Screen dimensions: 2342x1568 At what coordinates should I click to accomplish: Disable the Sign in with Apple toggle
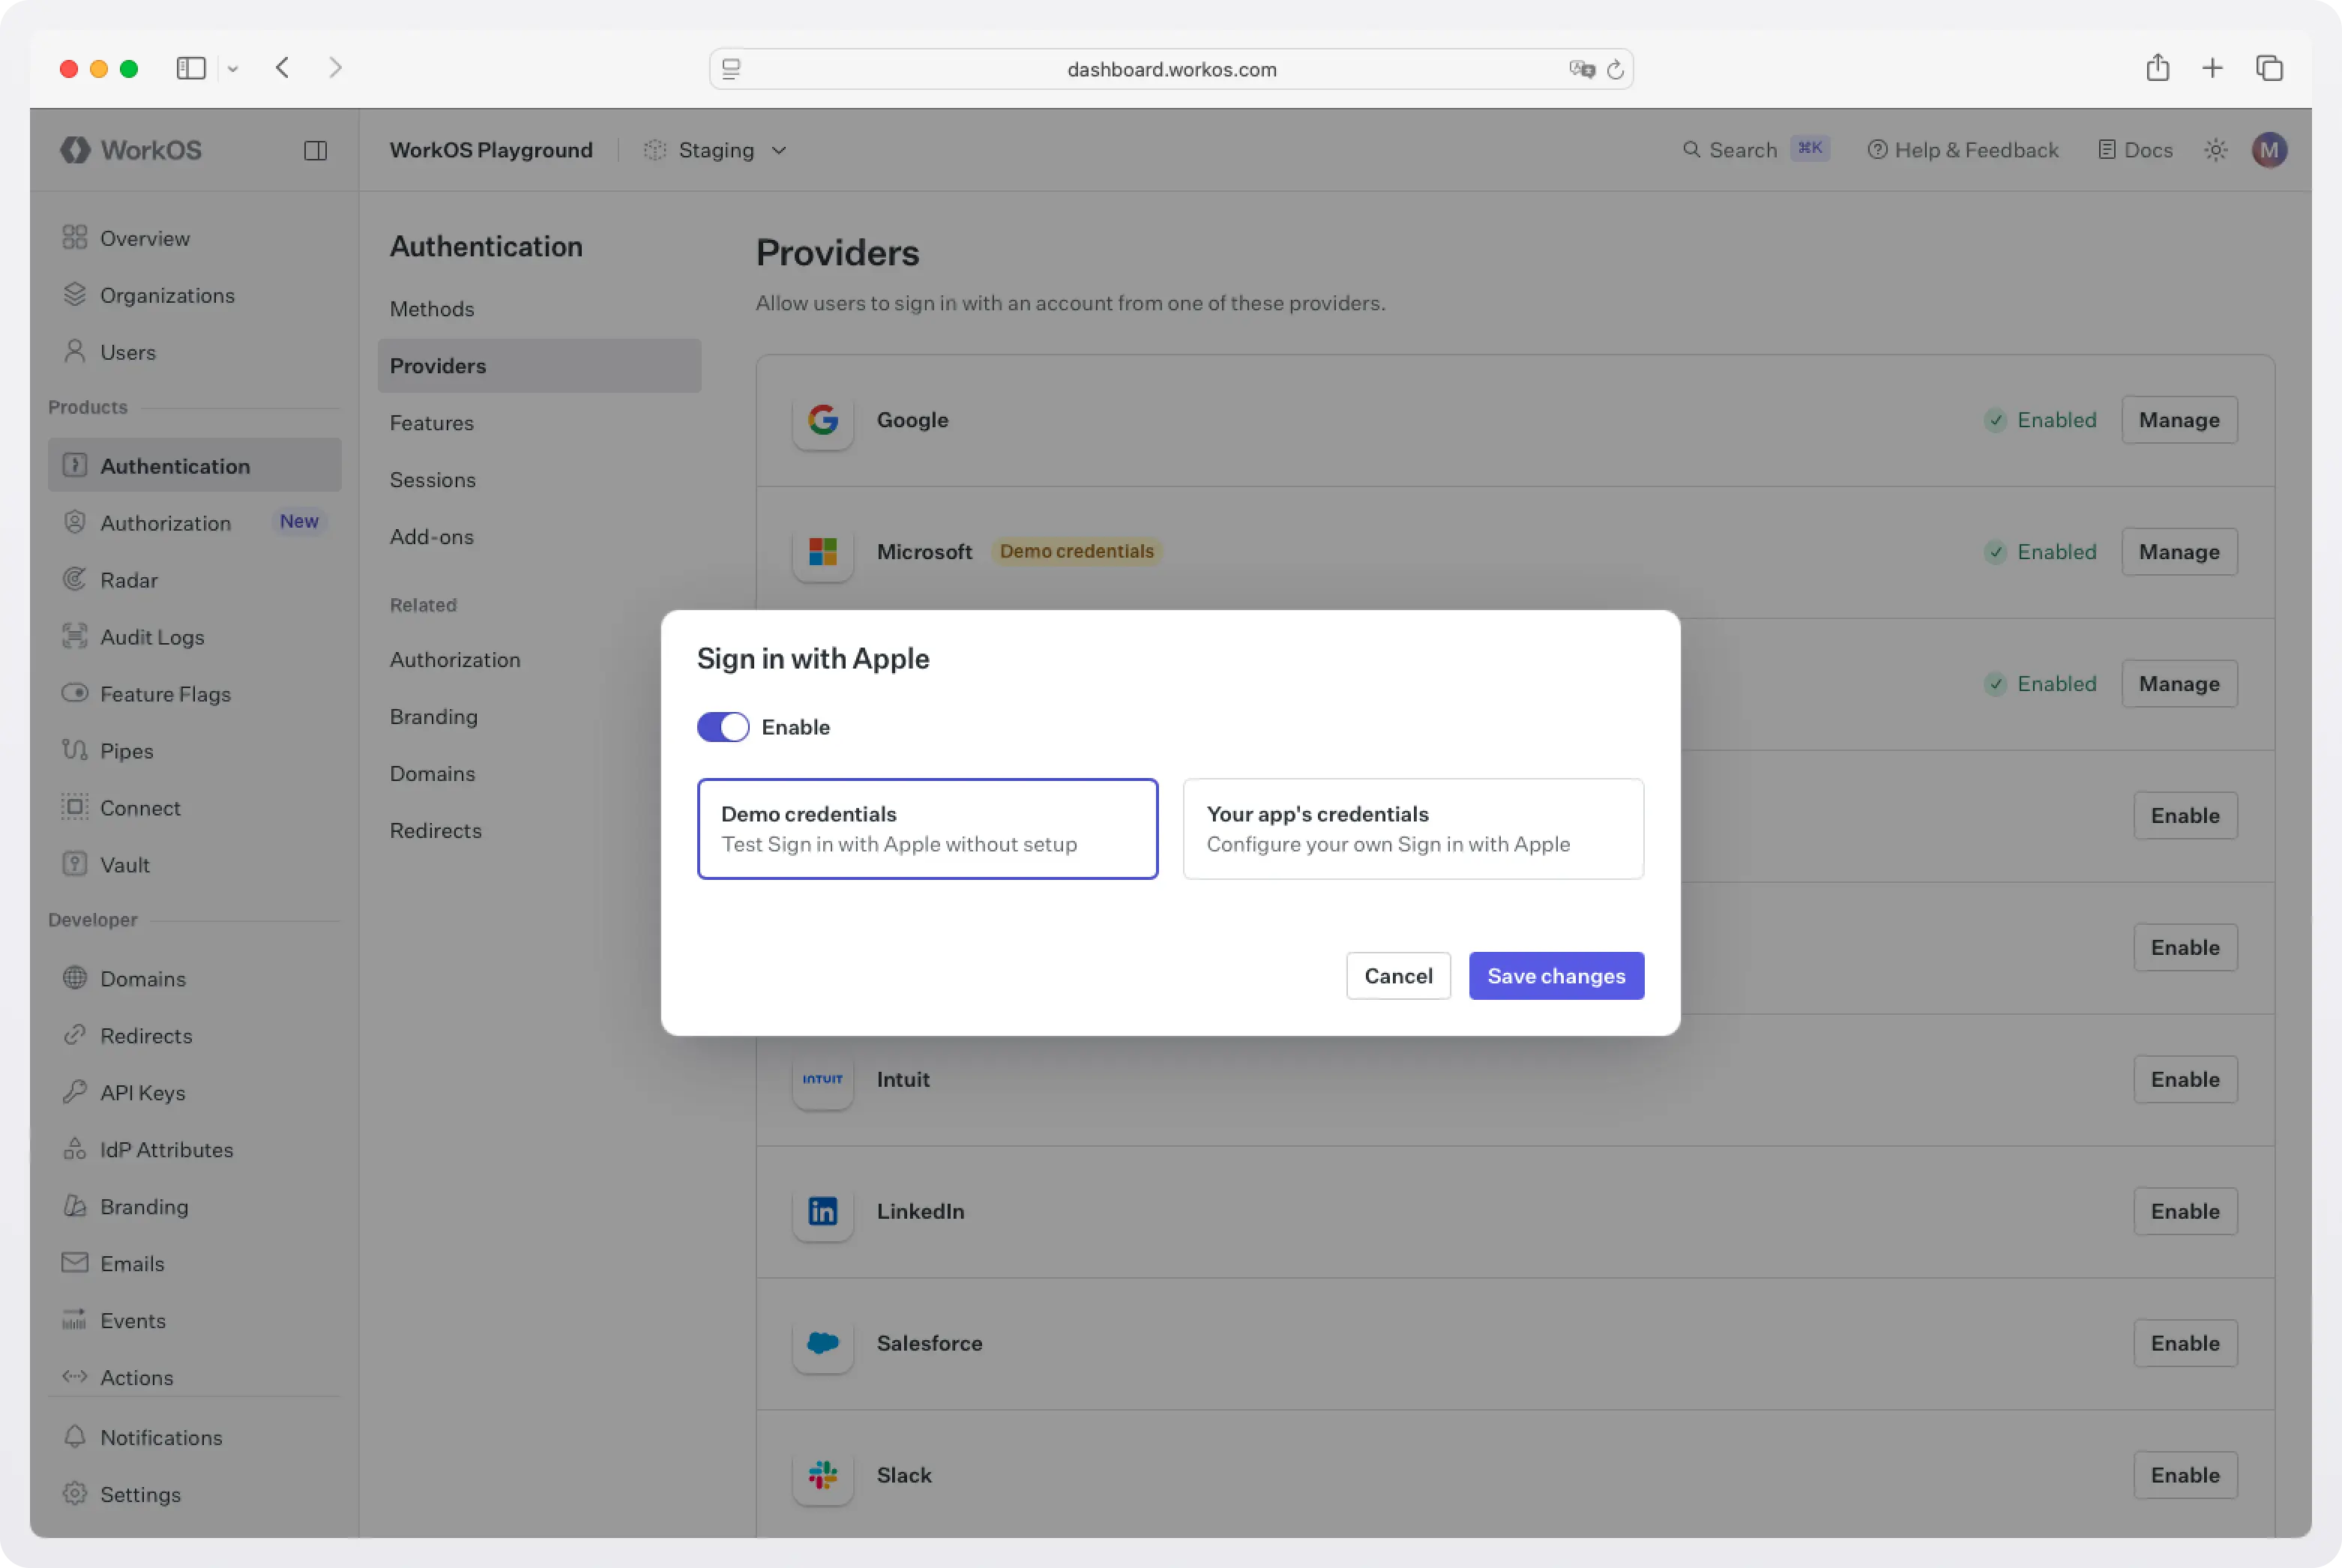(x=722, y=727)
